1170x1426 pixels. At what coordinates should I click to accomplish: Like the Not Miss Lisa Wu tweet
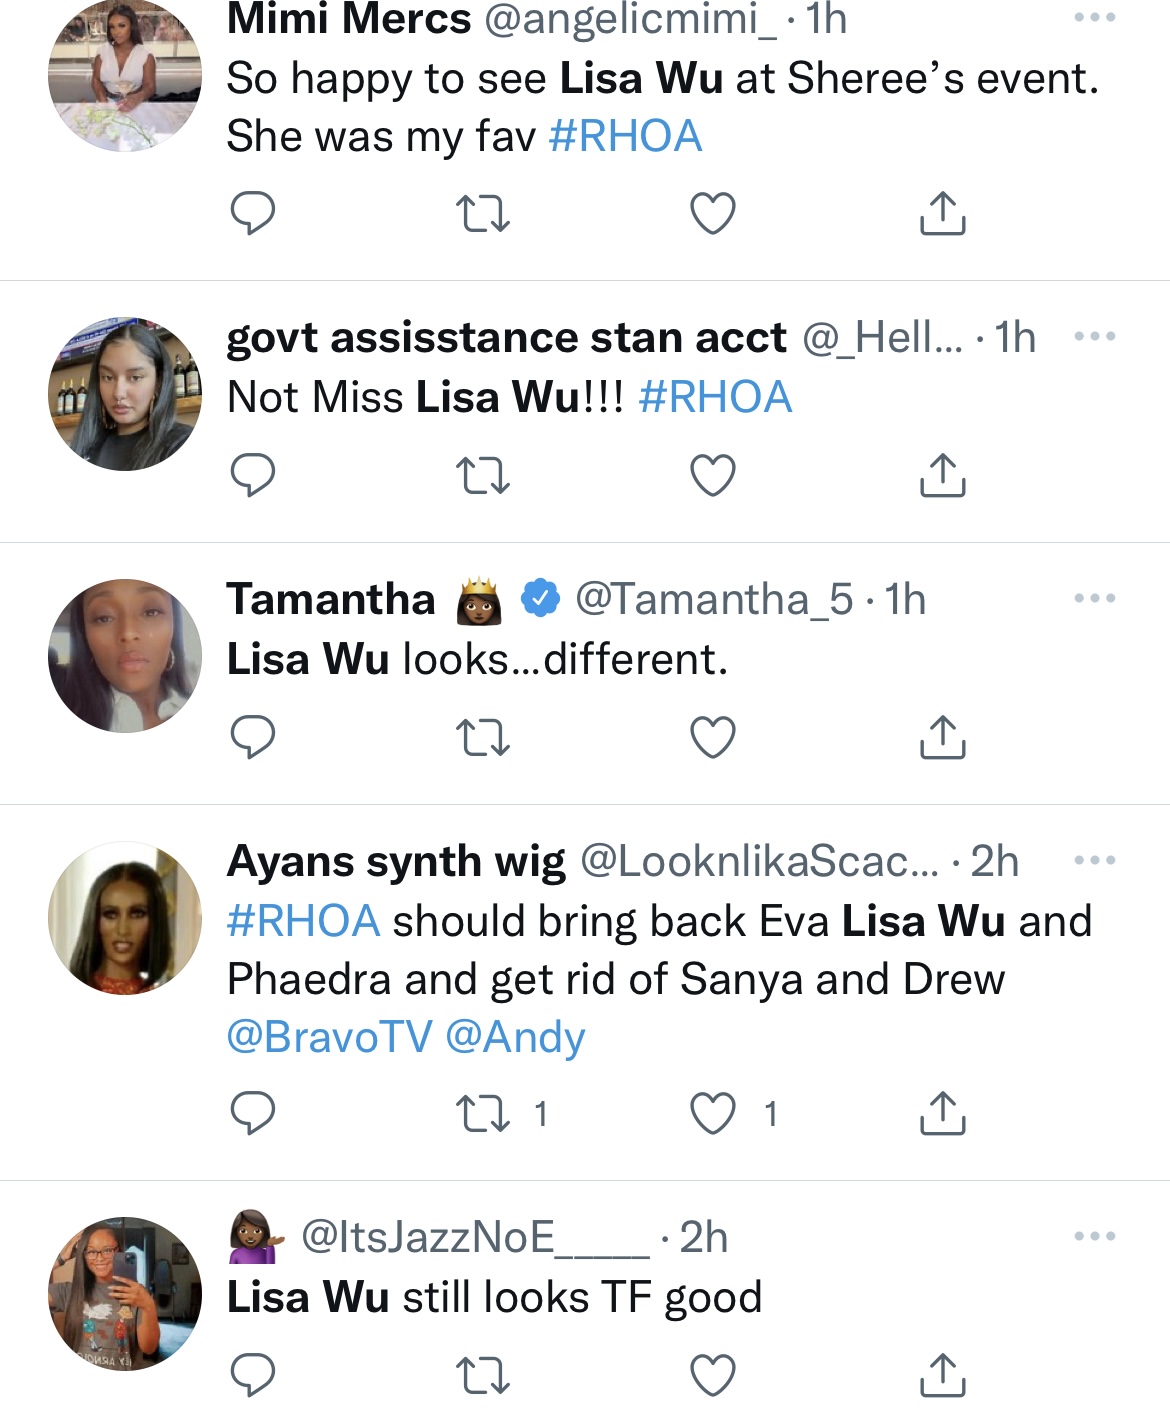pyautogui.click(x=713, y=475)
